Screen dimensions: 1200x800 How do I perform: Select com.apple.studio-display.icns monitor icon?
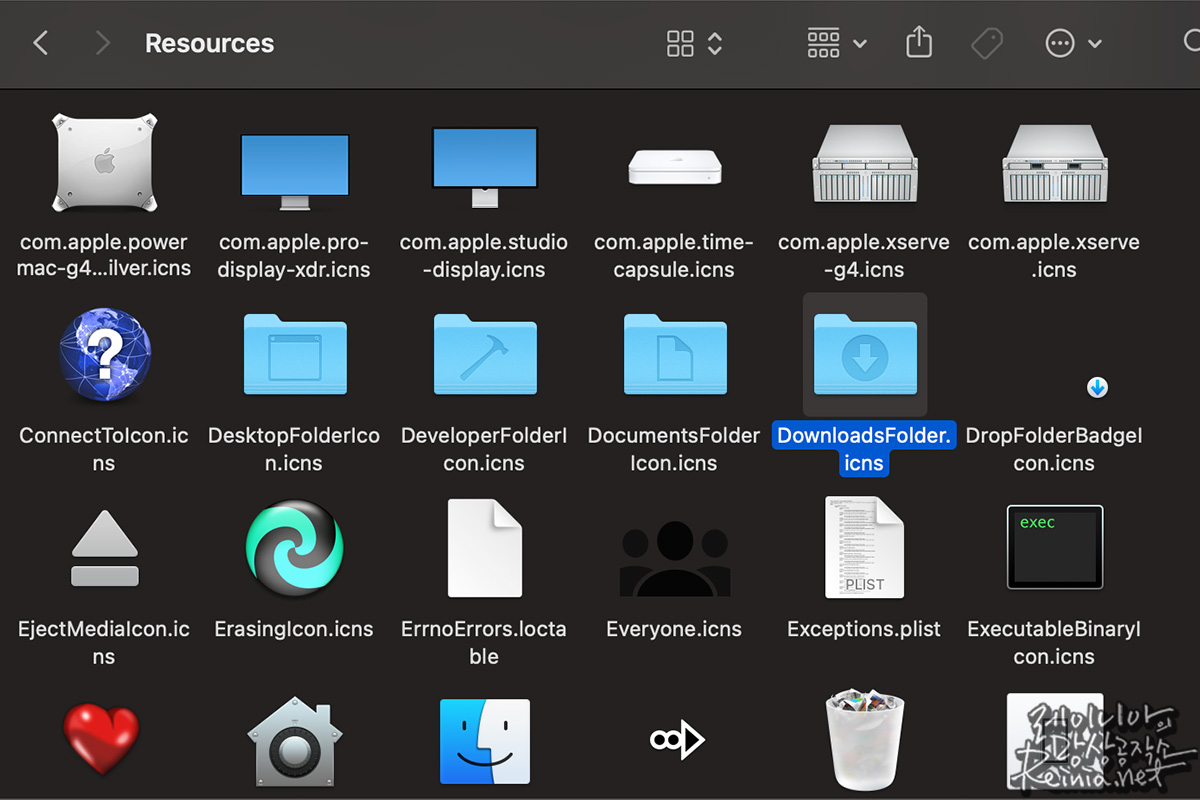point(484,168)
